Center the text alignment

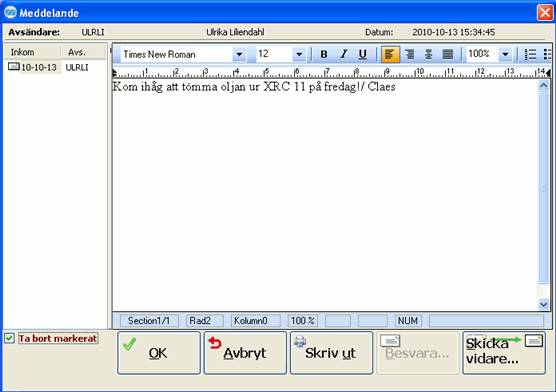point(429,54)
